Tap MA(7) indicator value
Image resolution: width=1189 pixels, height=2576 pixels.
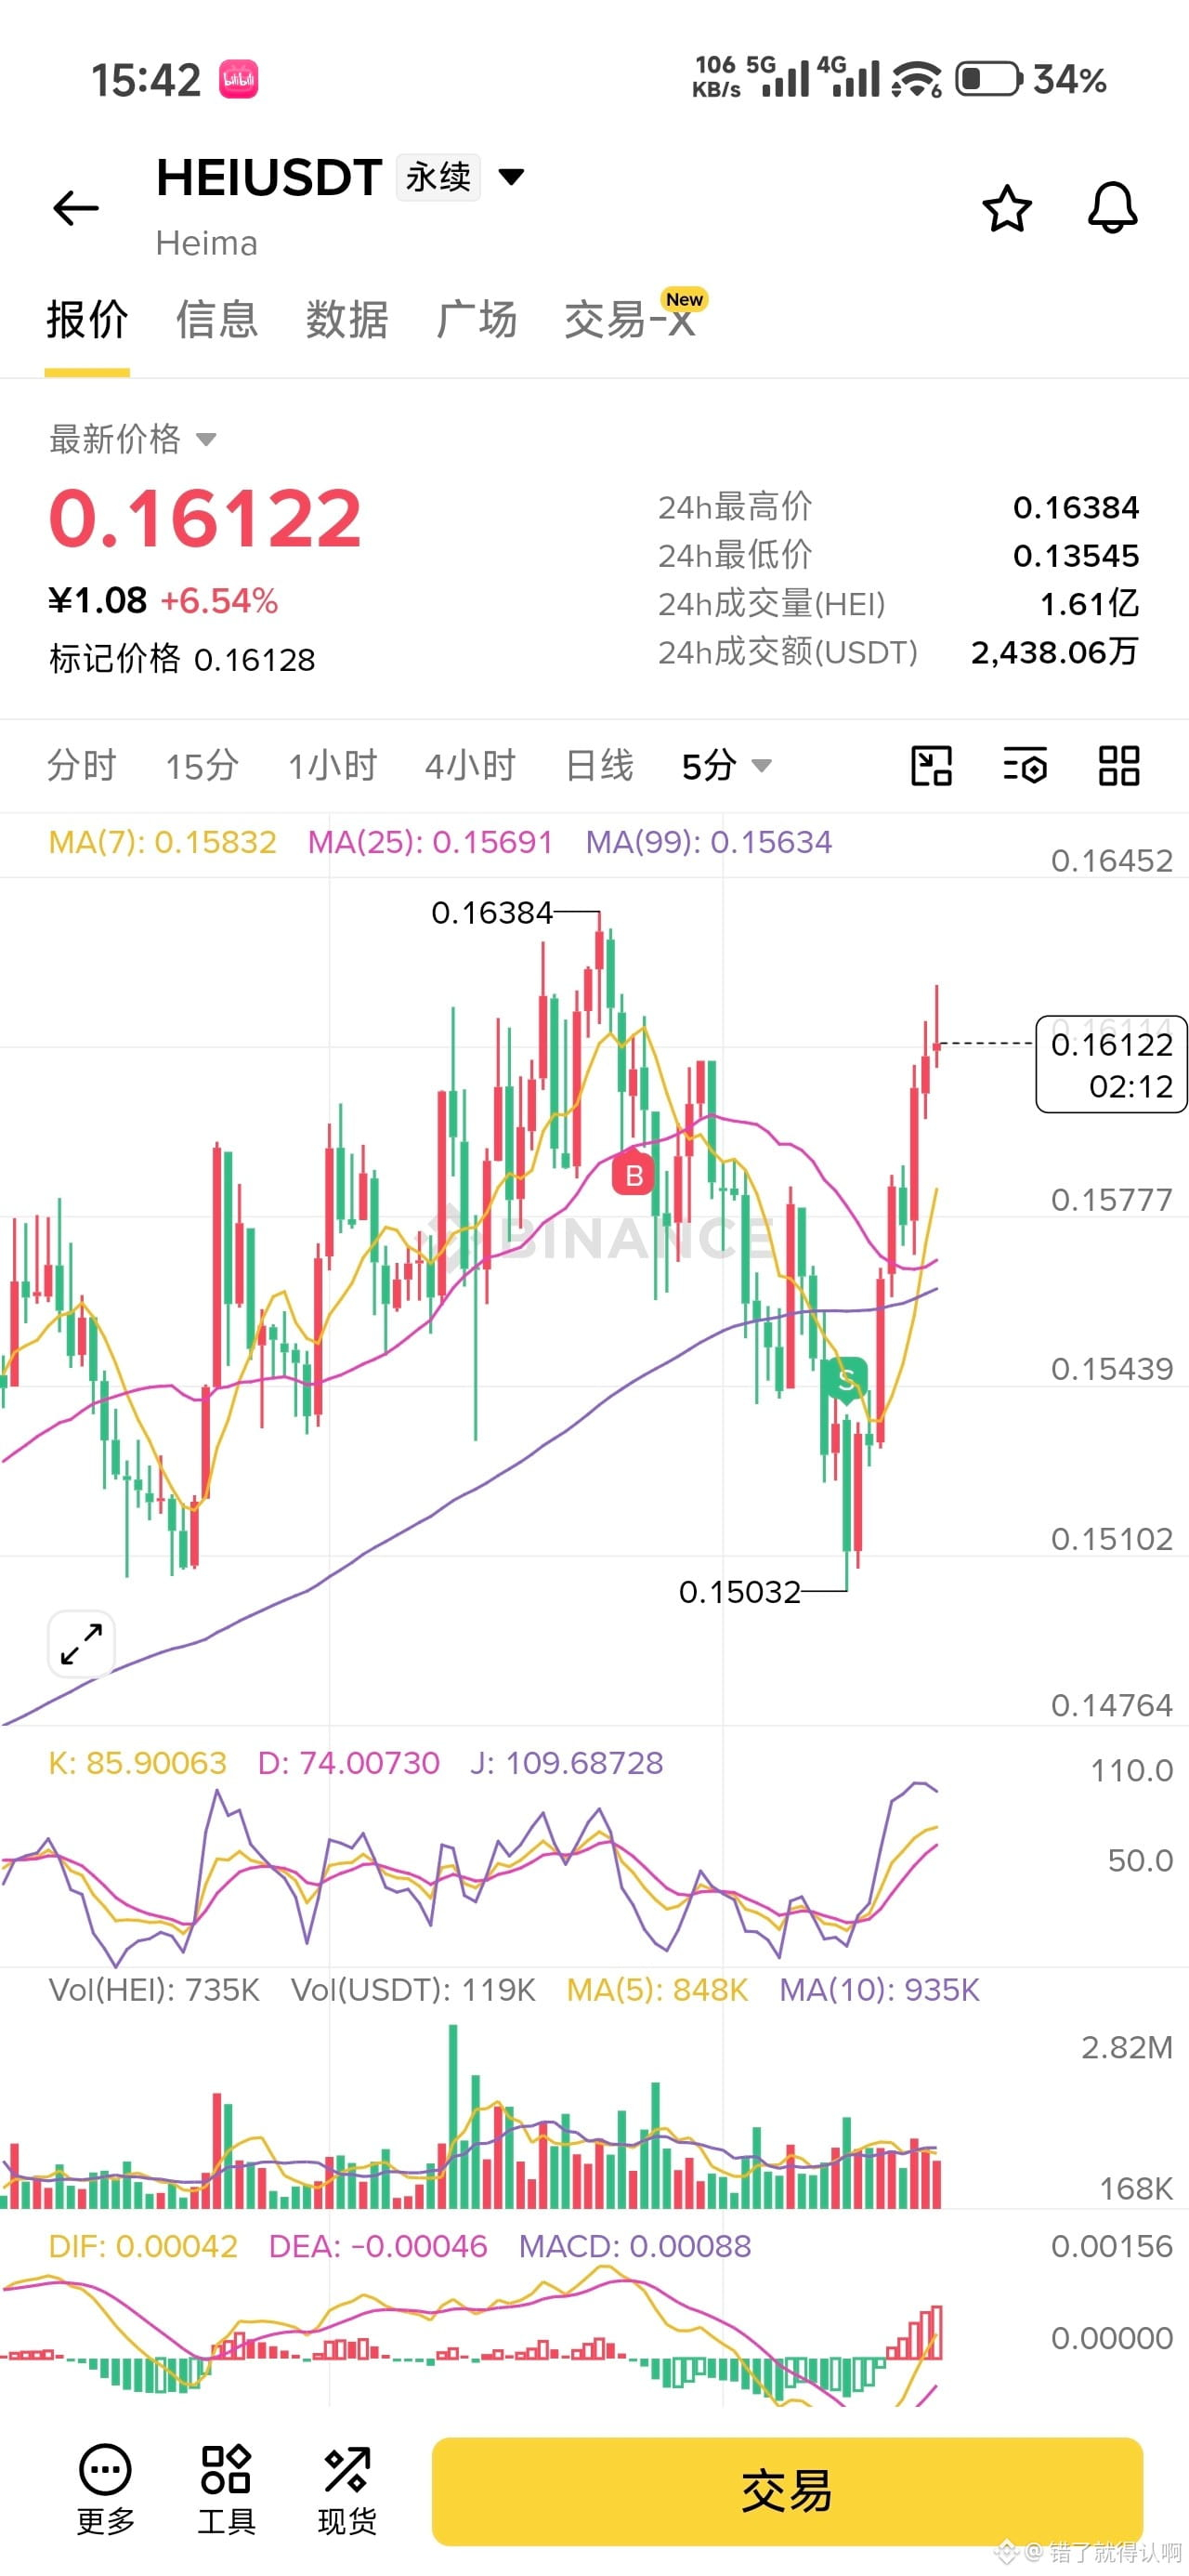(x=162, y=842)
